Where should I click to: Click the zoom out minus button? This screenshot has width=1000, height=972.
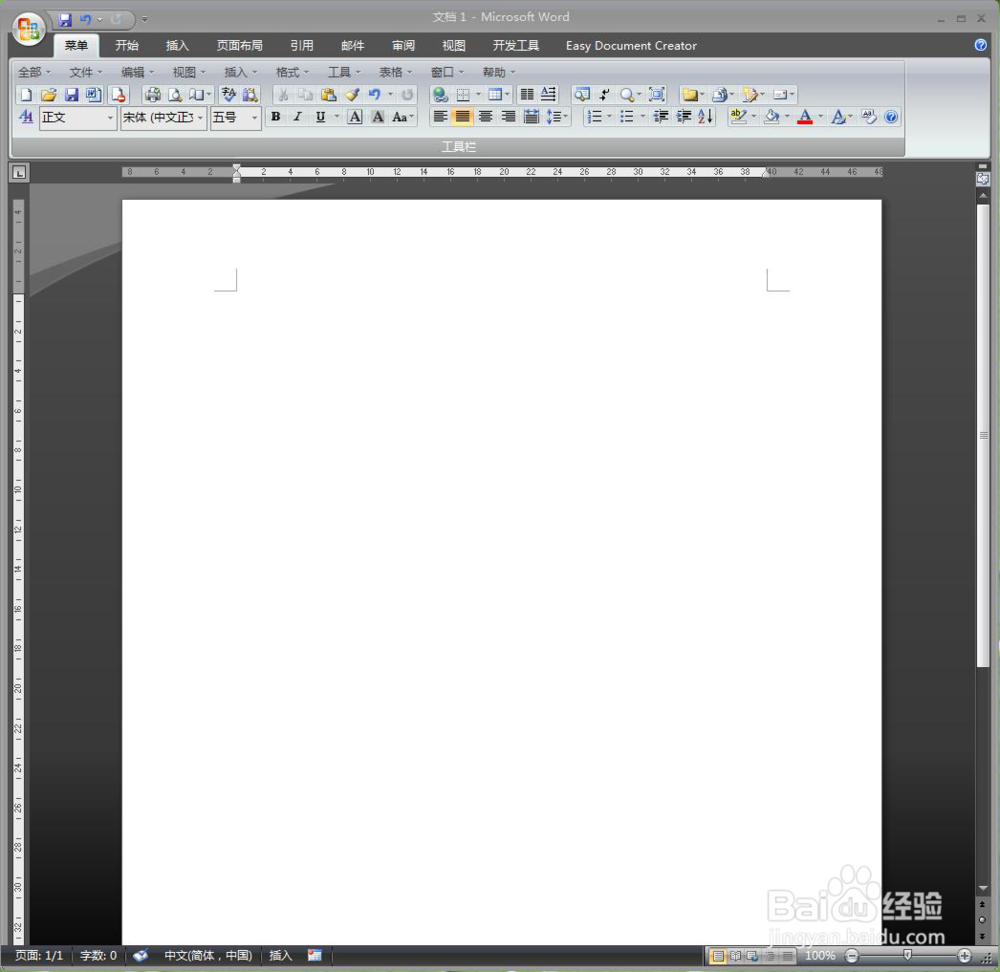[851, 955]
